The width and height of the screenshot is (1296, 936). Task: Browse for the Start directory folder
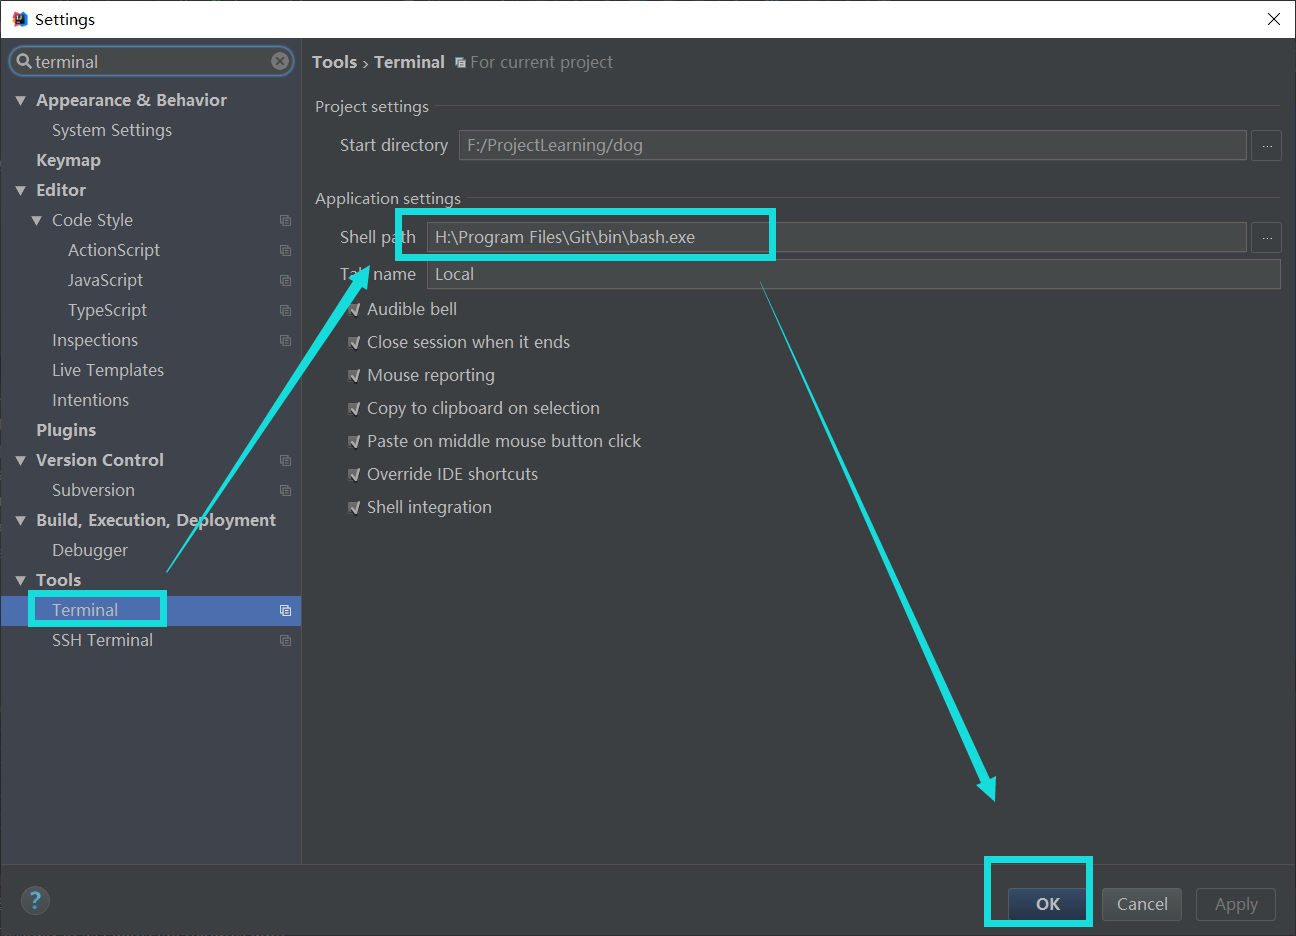click(1266, 145)
